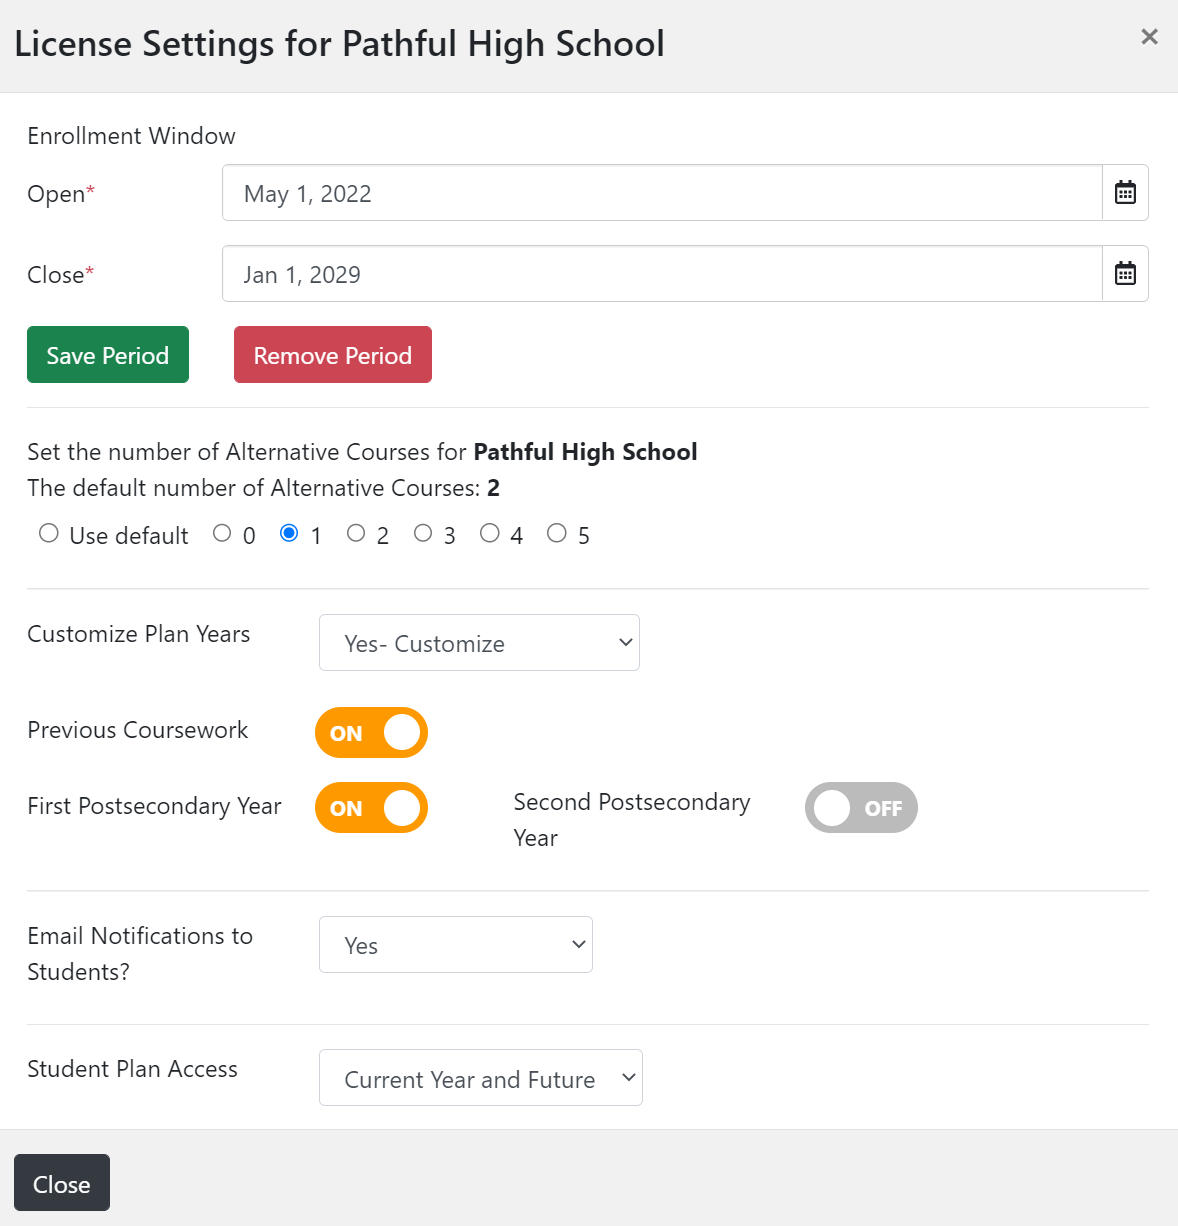Screen dimensions: 1178x1226
Task: Select the Use default radio option
Action: [x=48, y=533]
